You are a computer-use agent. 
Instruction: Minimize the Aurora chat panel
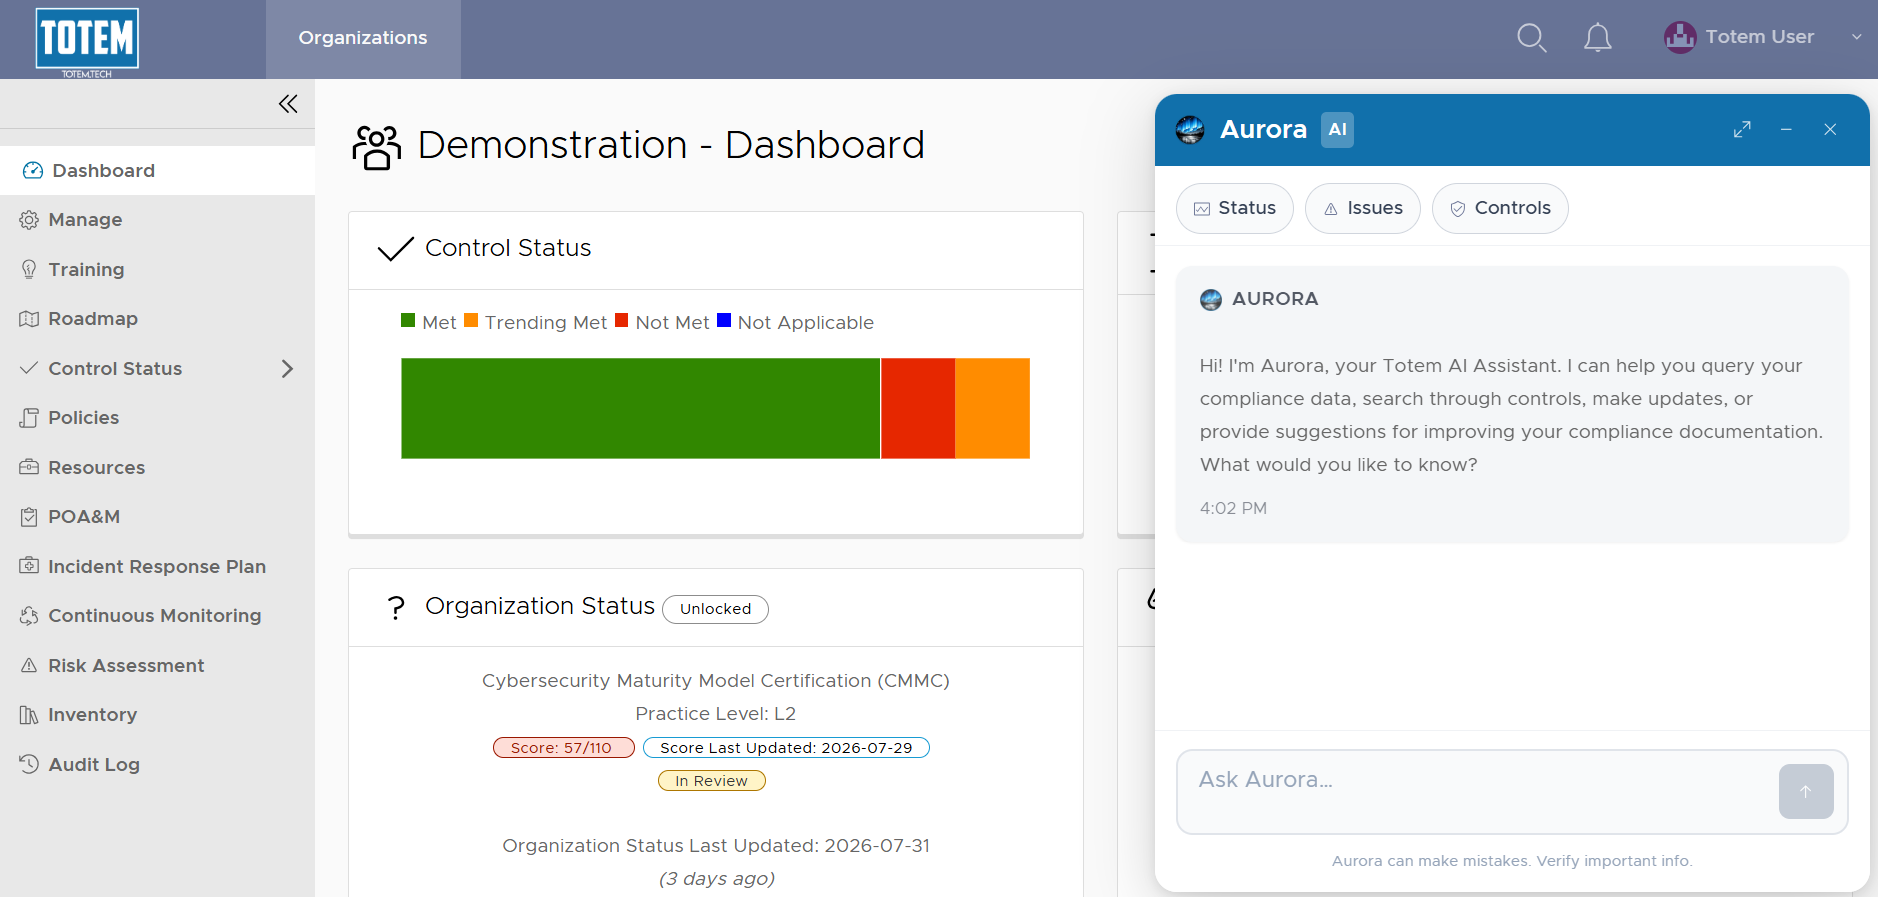point(1786,130)
